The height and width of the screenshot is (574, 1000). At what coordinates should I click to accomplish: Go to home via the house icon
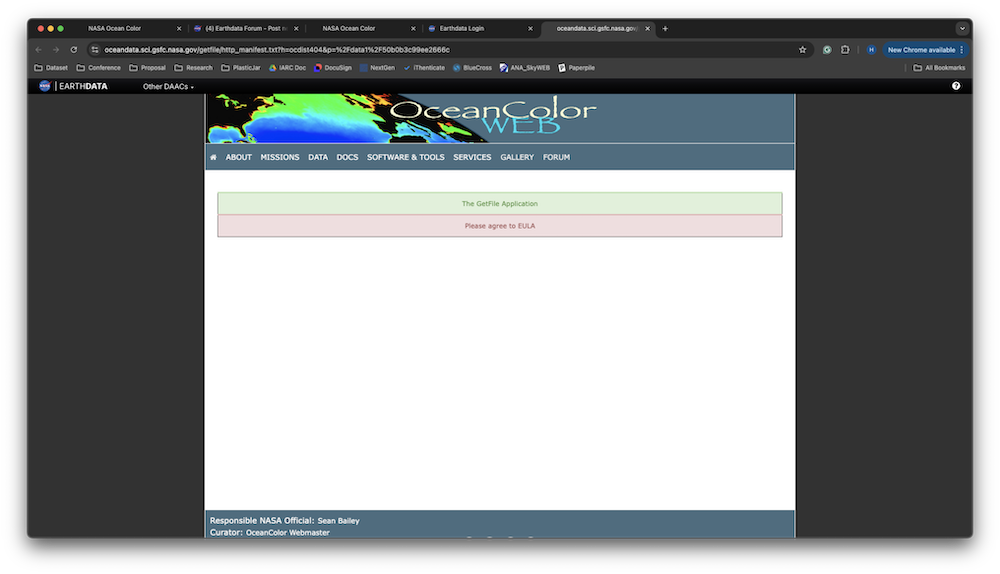pos(213,157)
